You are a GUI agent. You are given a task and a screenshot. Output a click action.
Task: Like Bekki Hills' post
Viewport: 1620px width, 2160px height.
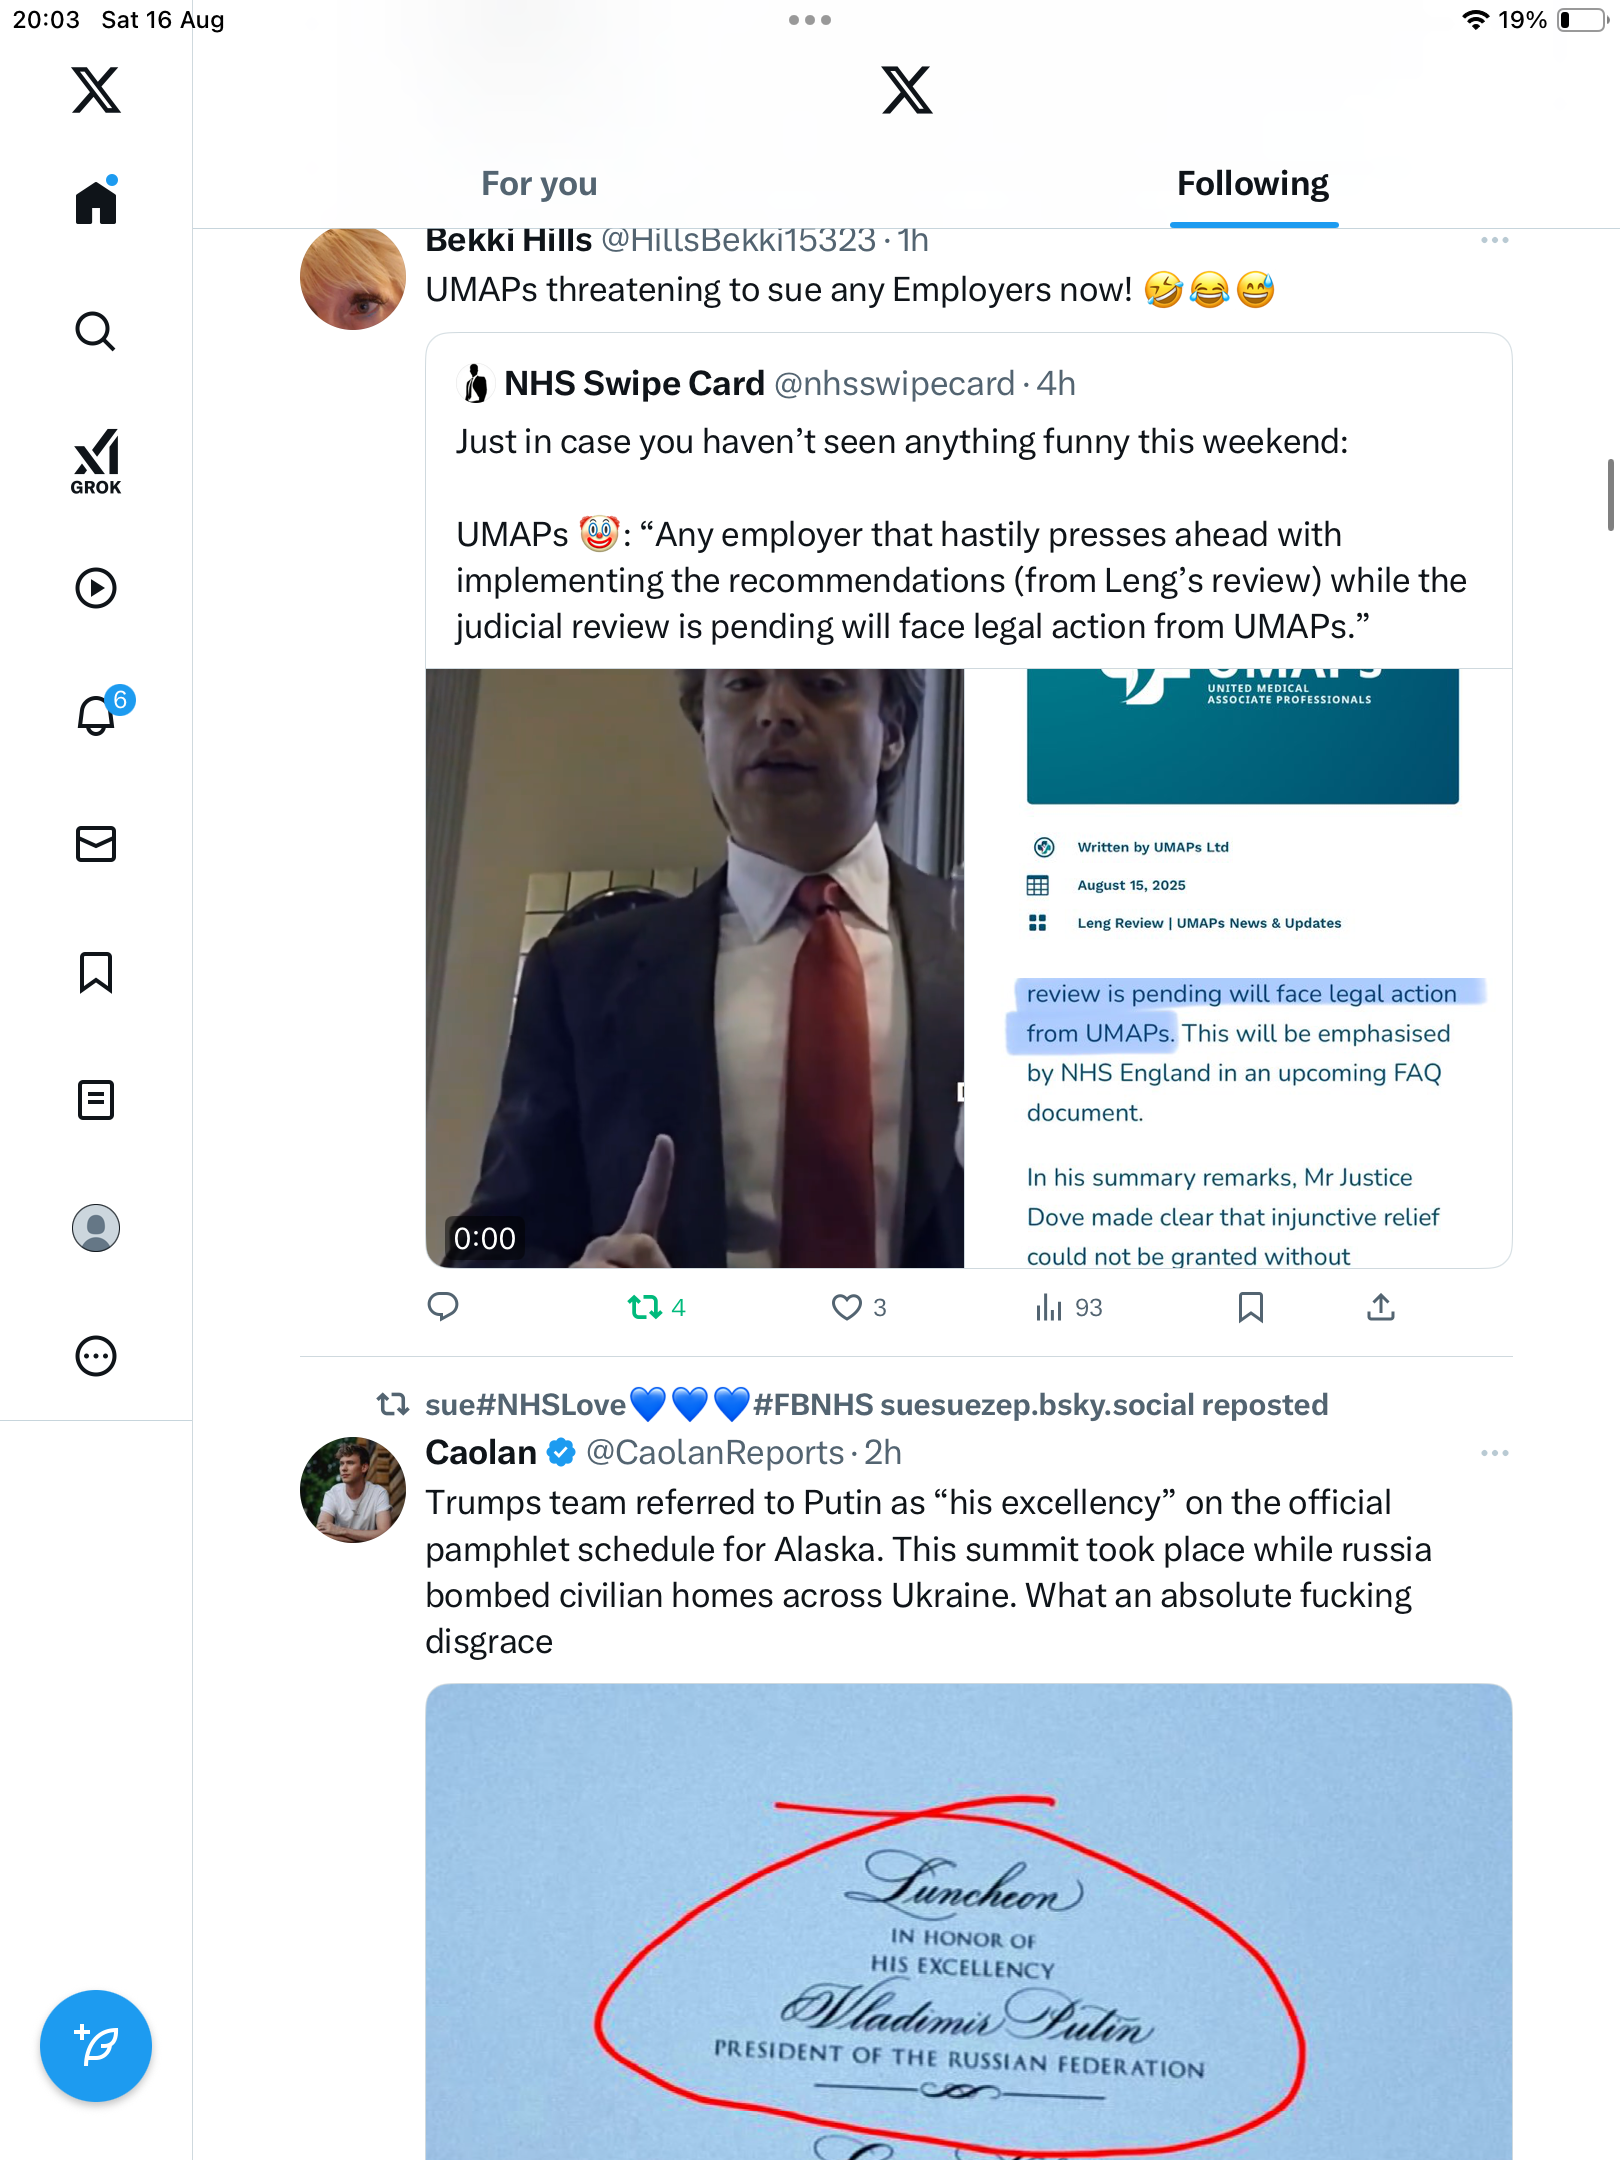pos(847,1307)
